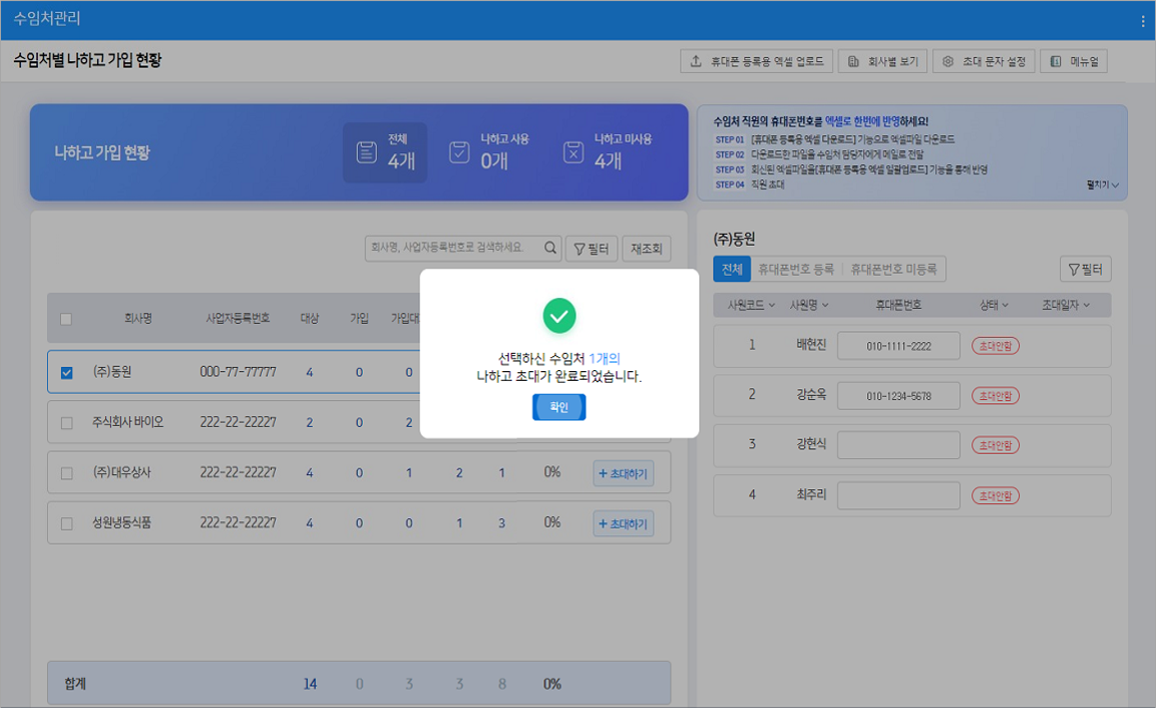Click the 엑셀로 한번에 반영 link text
The image size is (1156, 708).
(x=862, y=122)
